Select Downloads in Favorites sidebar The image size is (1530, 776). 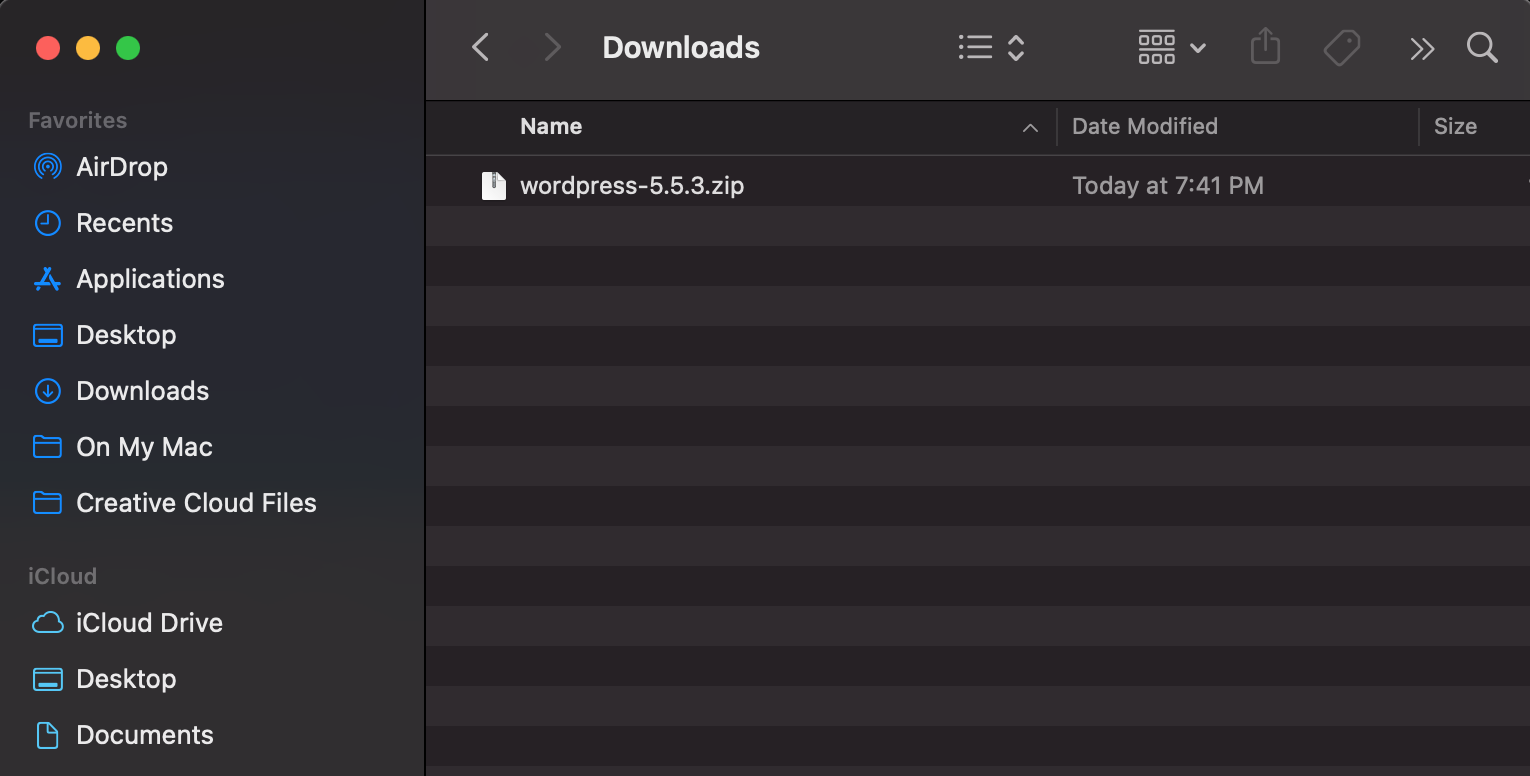click(142, 391)
